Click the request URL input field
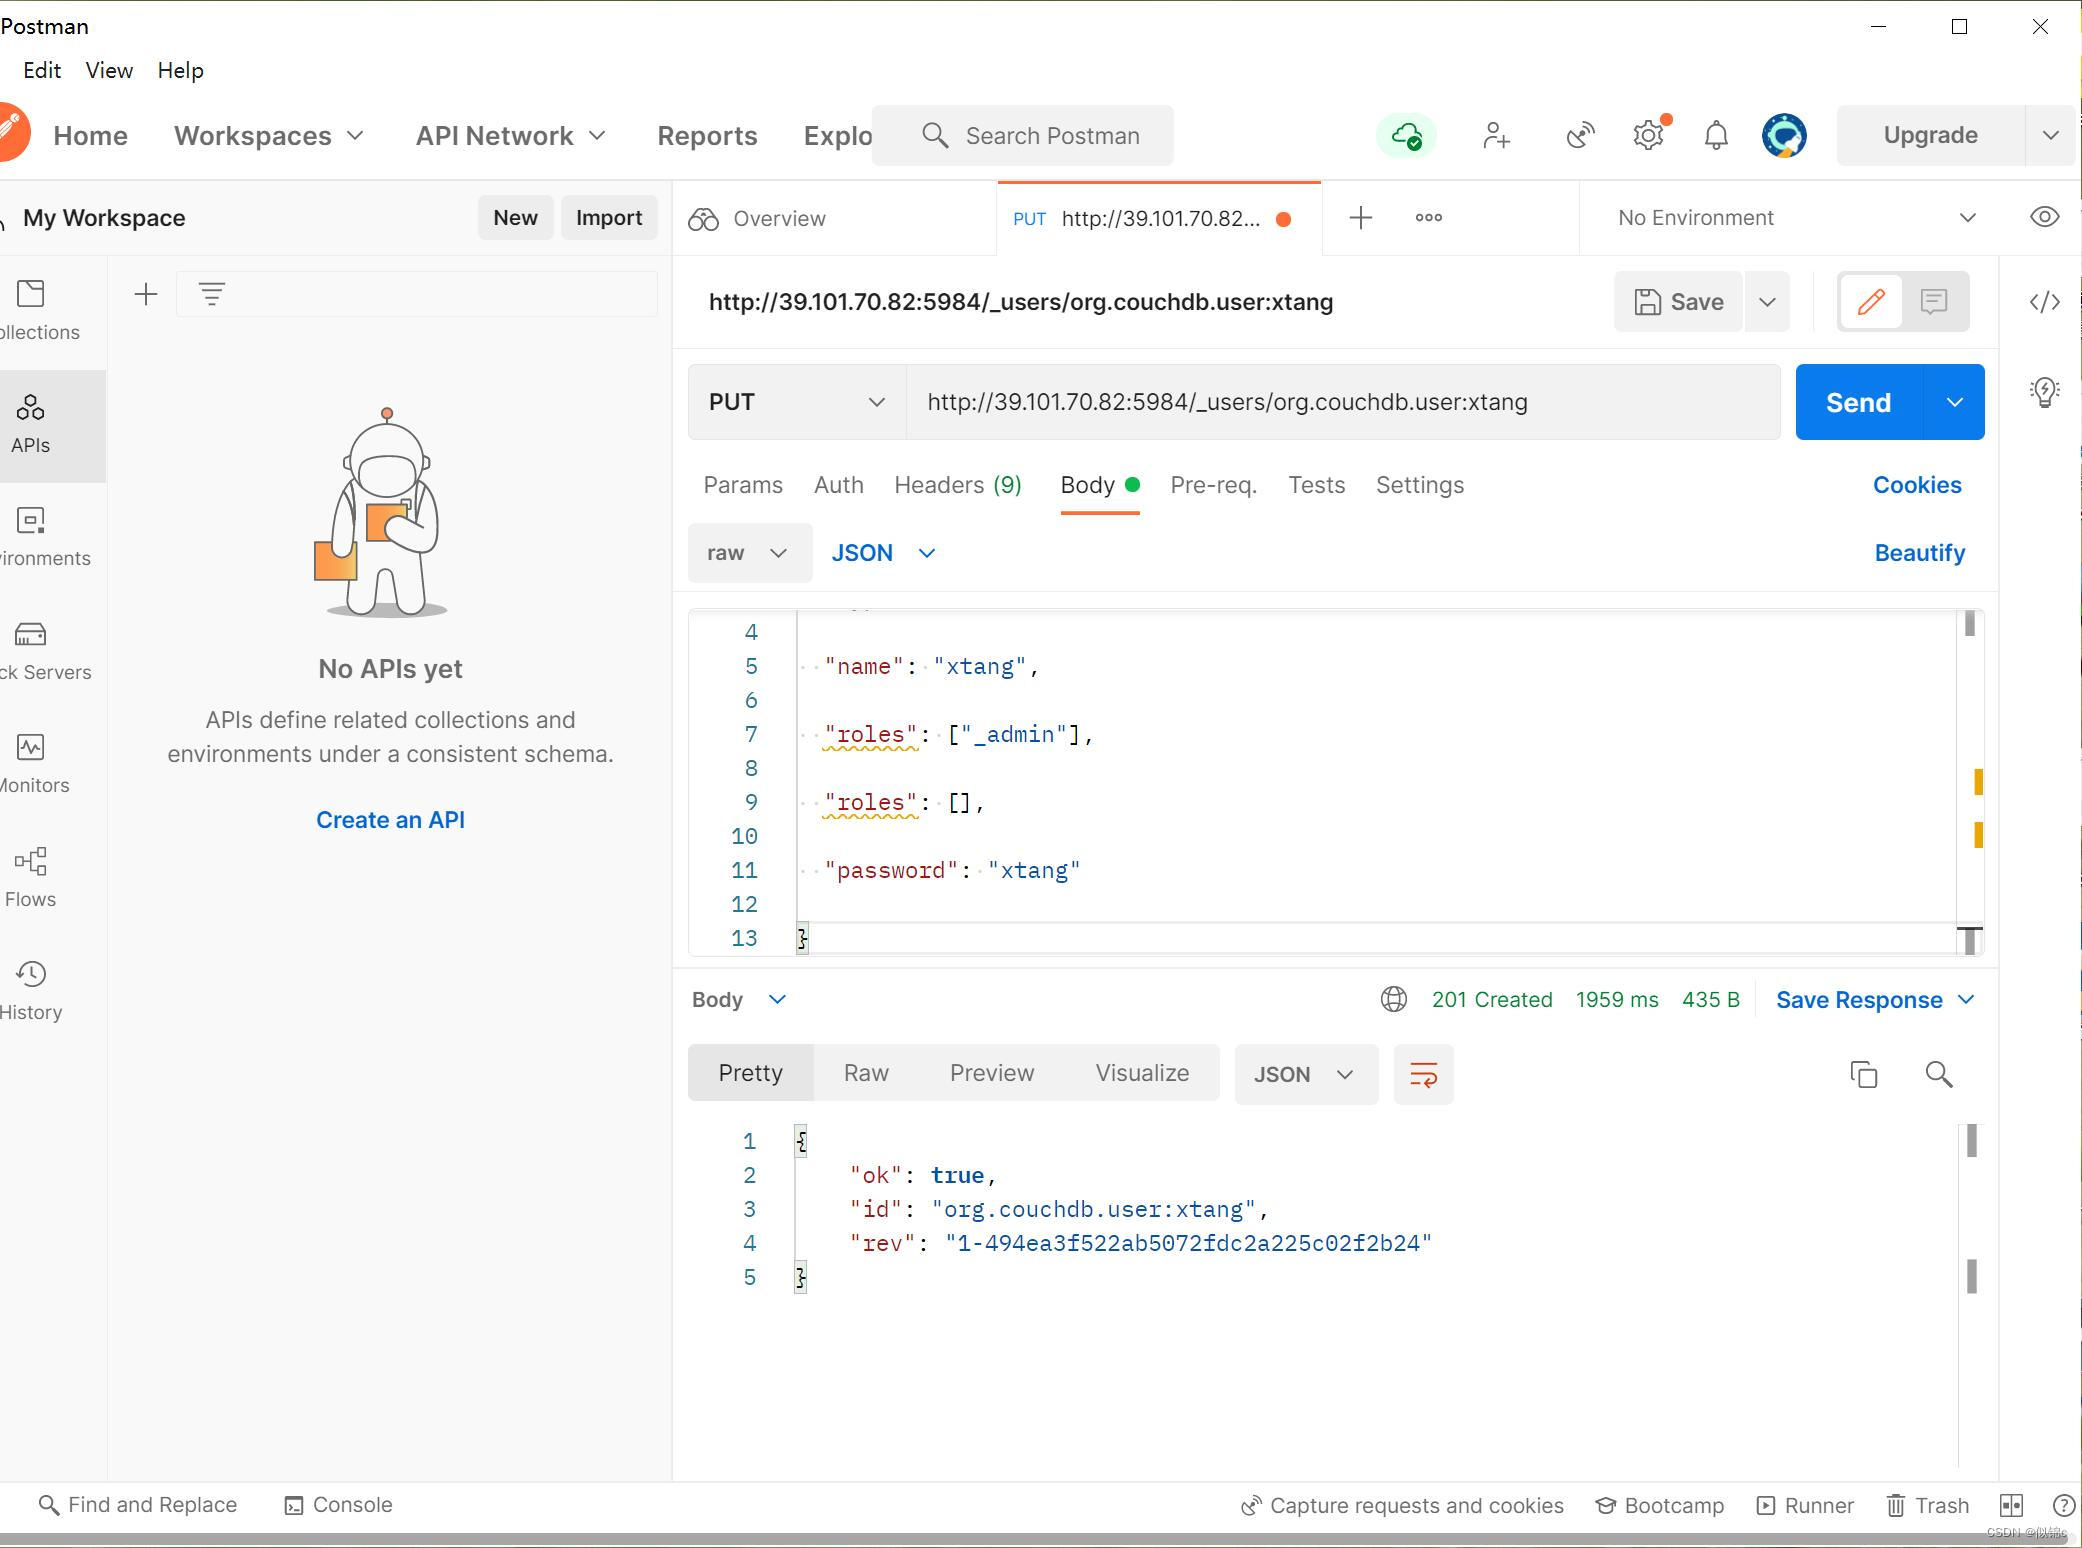This screenshot has height=1548, width=2082. [1340, 402]
